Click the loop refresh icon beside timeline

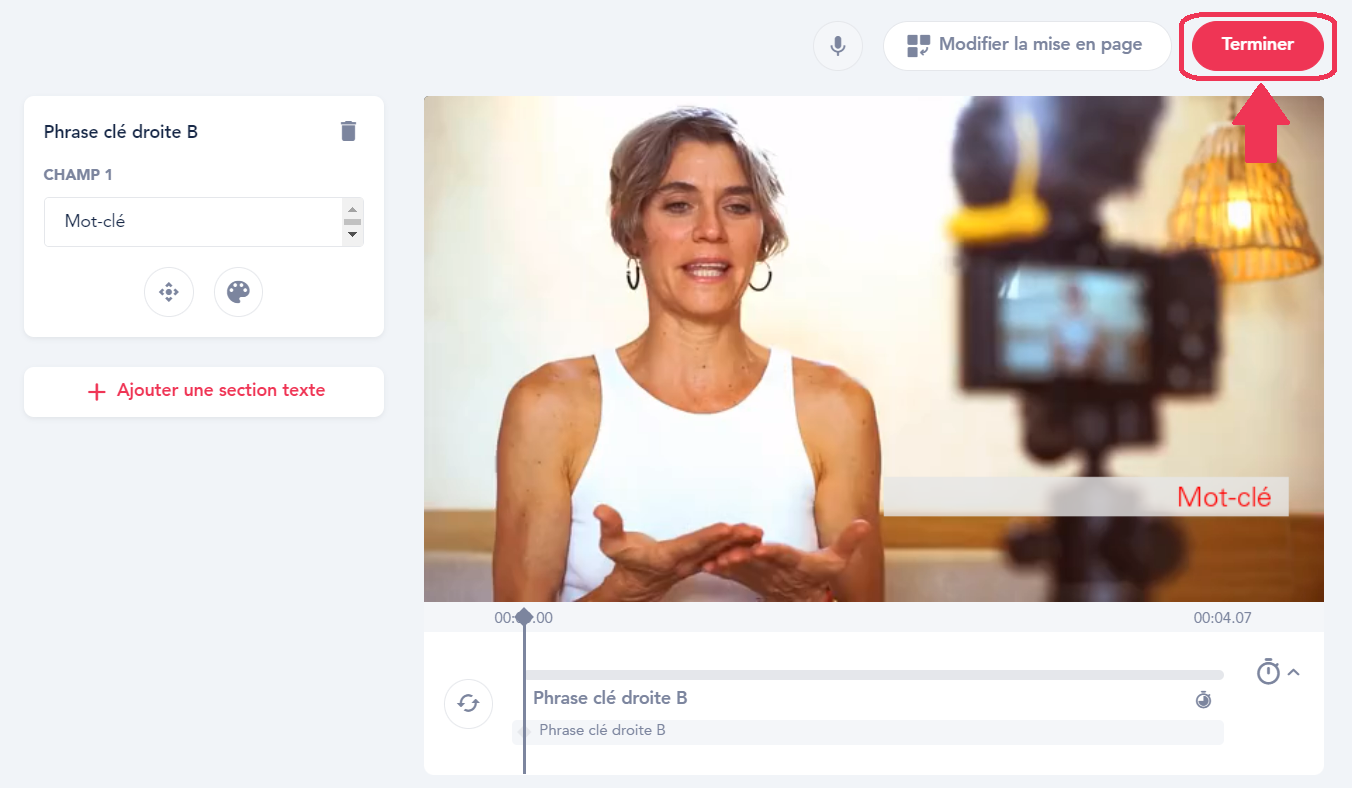click(468, 703)
